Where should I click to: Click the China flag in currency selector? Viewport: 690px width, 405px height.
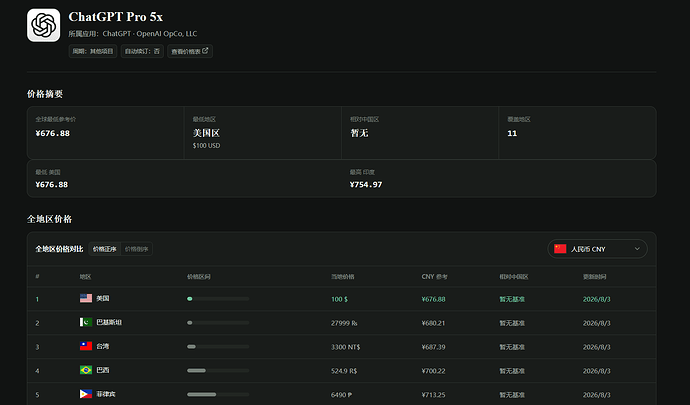click(x=560, y=249)
